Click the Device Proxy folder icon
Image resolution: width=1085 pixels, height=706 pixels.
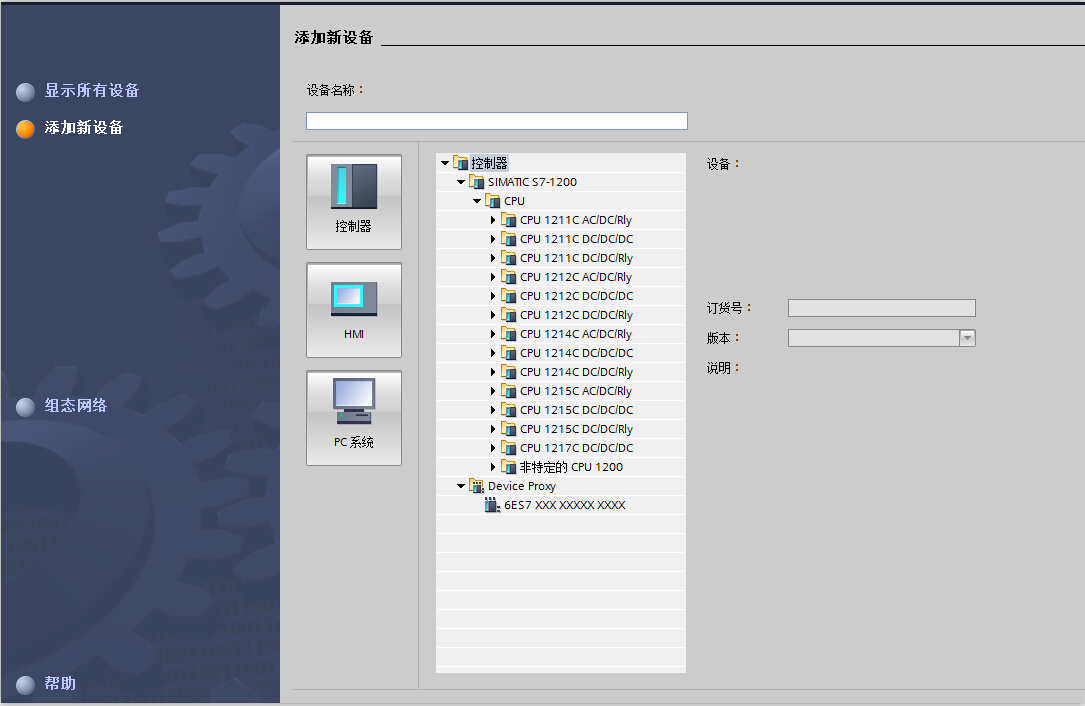point(477,486)
